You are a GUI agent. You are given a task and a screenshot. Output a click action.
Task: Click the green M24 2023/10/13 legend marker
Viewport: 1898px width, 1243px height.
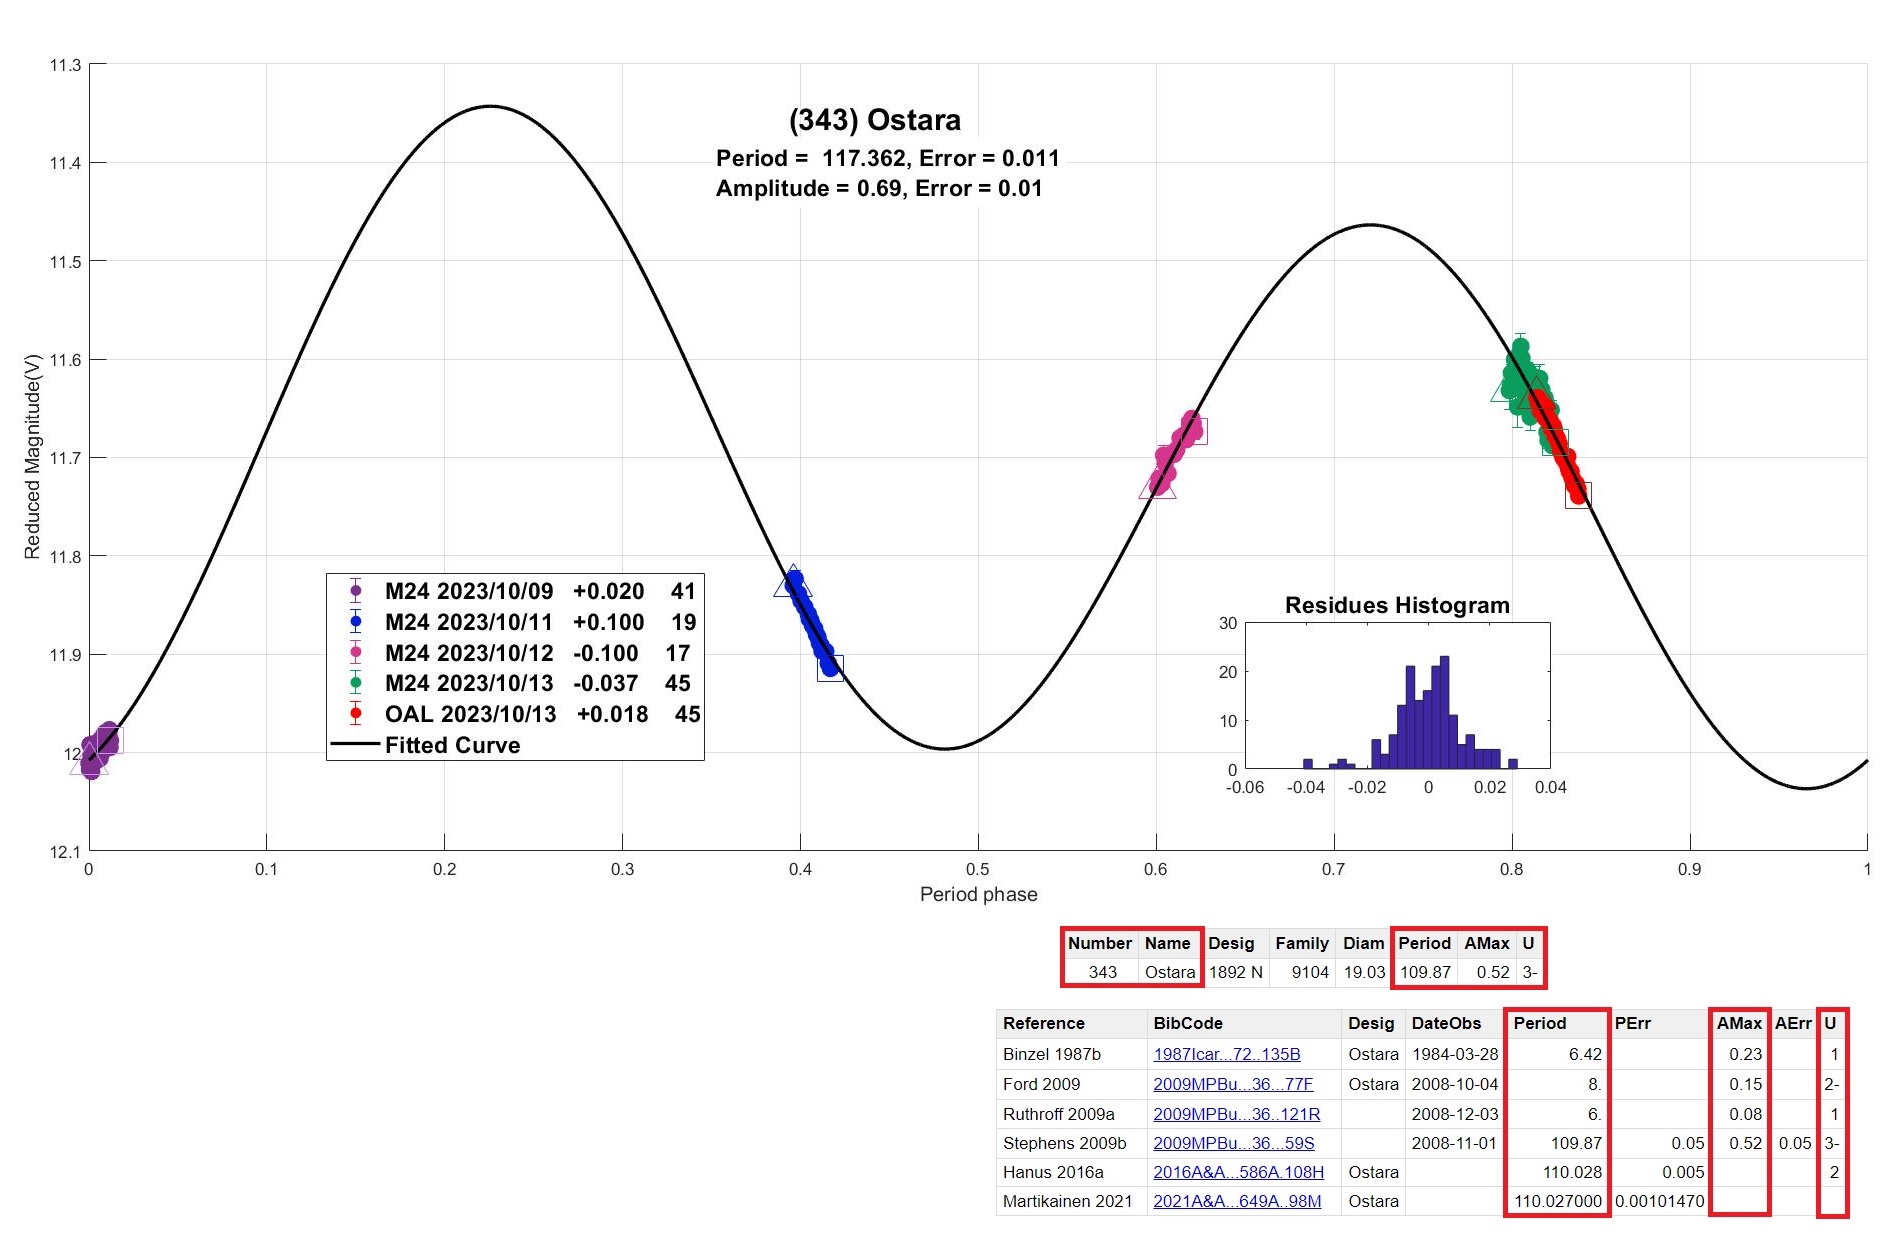tap(355, 683)
